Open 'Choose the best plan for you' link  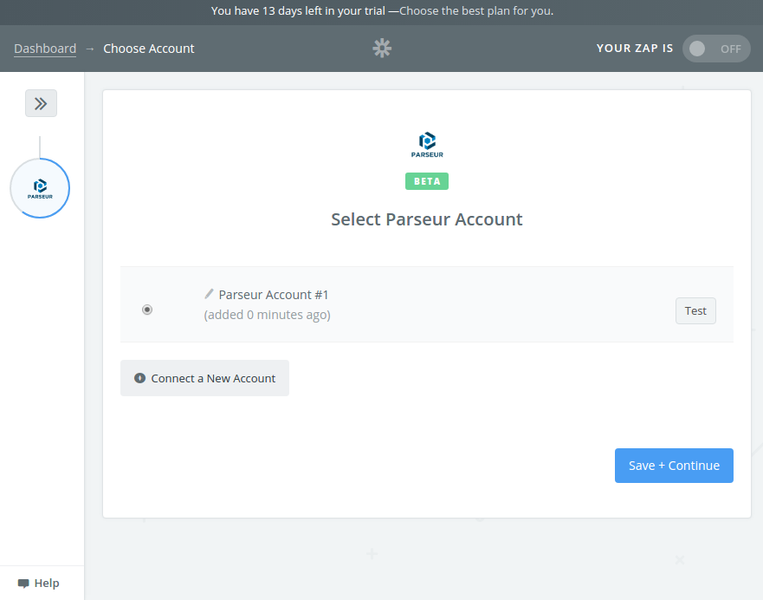click(x=476, y=11)
